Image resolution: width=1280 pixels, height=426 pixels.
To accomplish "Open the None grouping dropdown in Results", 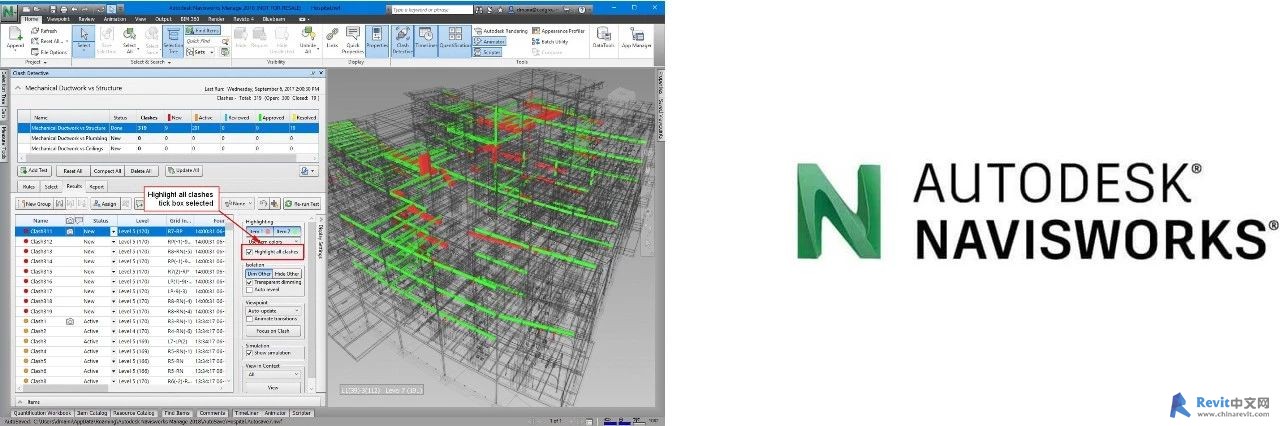I will [238, 203].
